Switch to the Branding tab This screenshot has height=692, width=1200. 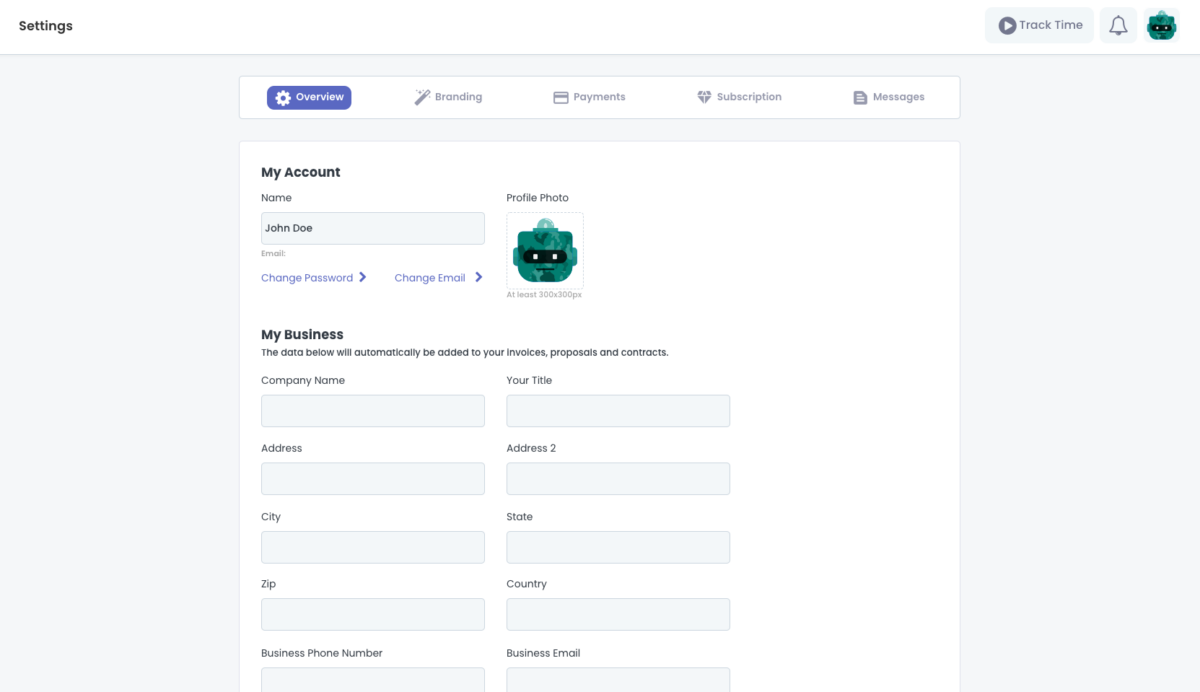449,98
